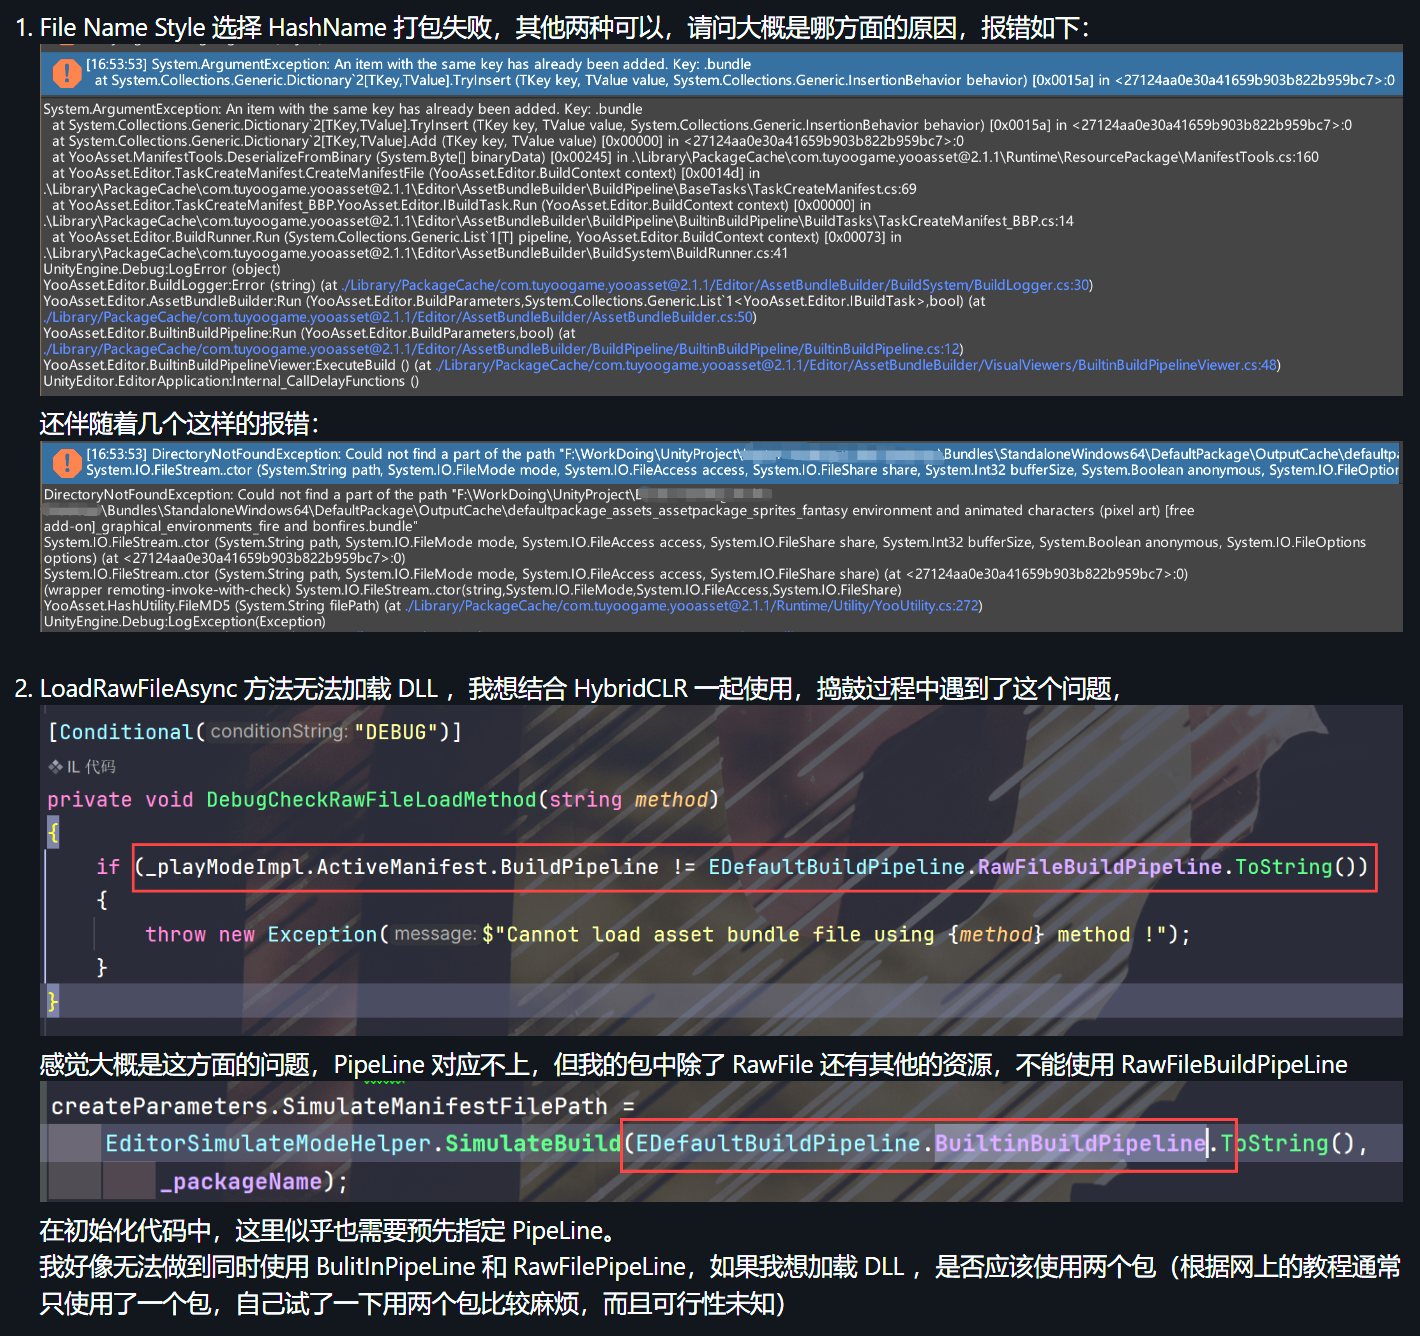The height and width of the screenshot is (1336, 1420).
Task: Click RawFileBuildPipeline in the if condition
Action: [x=1100, y=867]
